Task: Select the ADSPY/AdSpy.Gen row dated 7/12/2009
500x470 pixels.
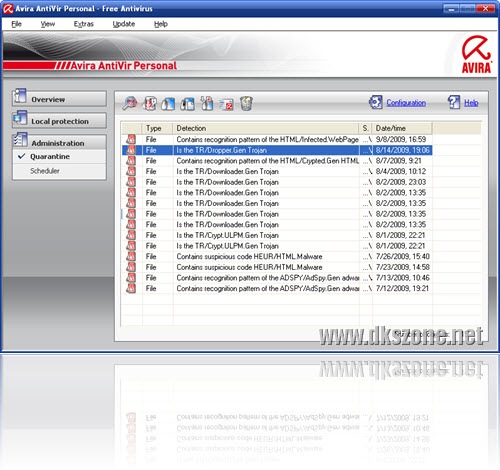Action: point(277,288)
